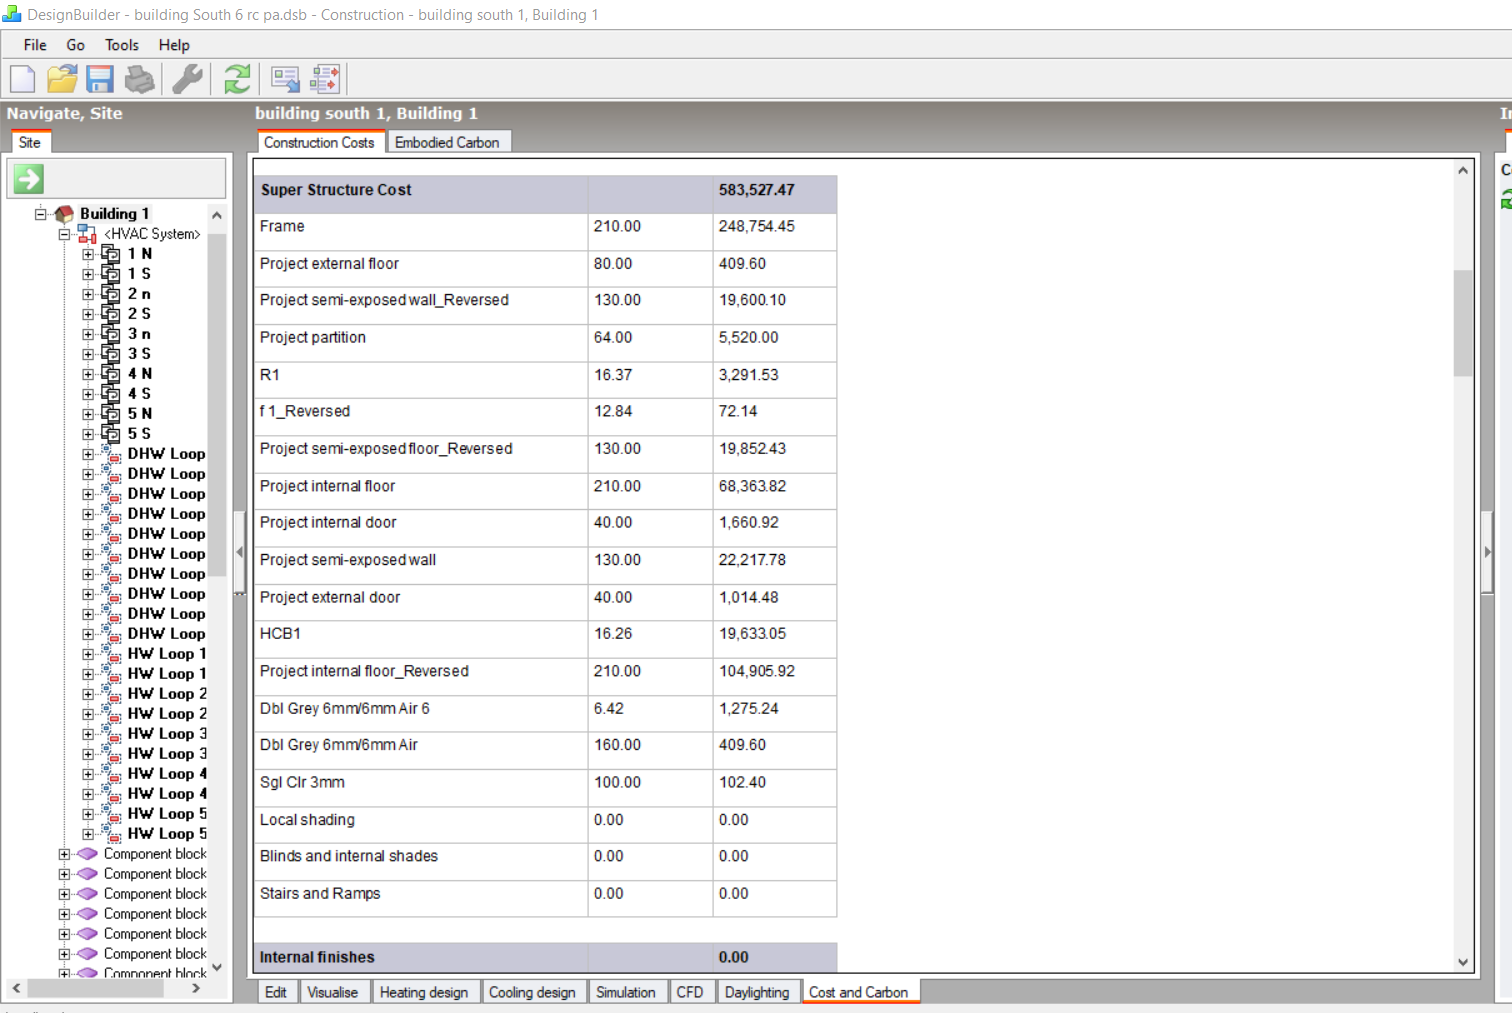Click the up arrow of the cost table scrollbar
This screenshot has width=1512, height=1013.
(x=1463, y=171)
